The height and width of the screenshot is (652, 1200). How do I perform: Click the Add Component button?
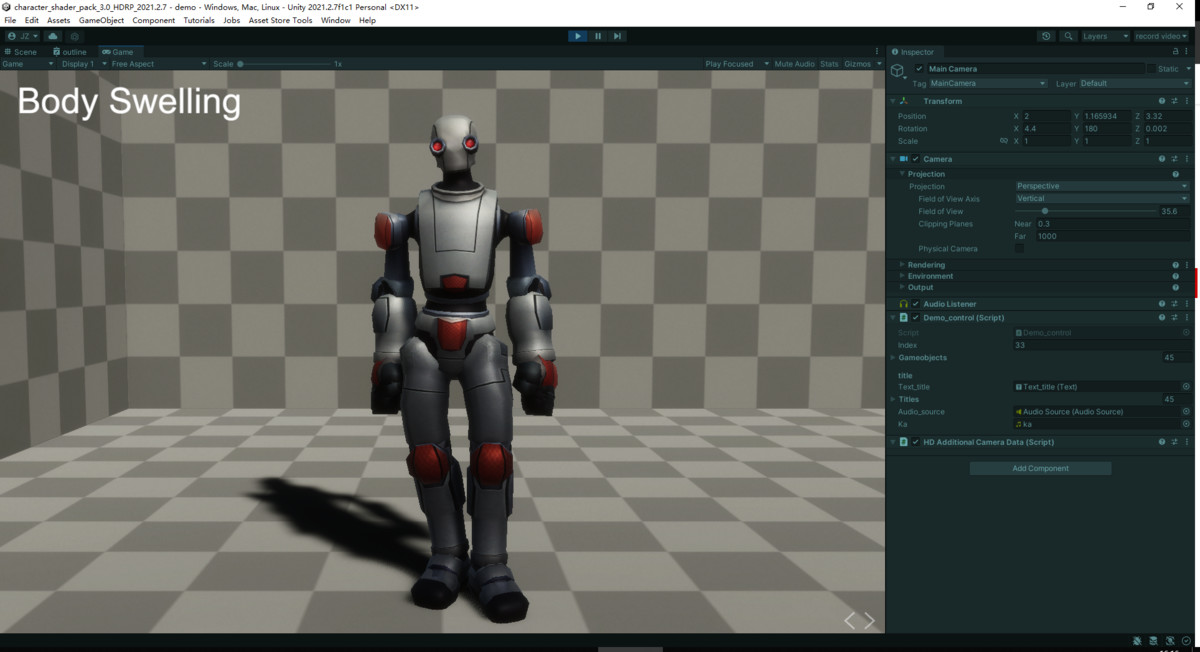coord(1040,467)
